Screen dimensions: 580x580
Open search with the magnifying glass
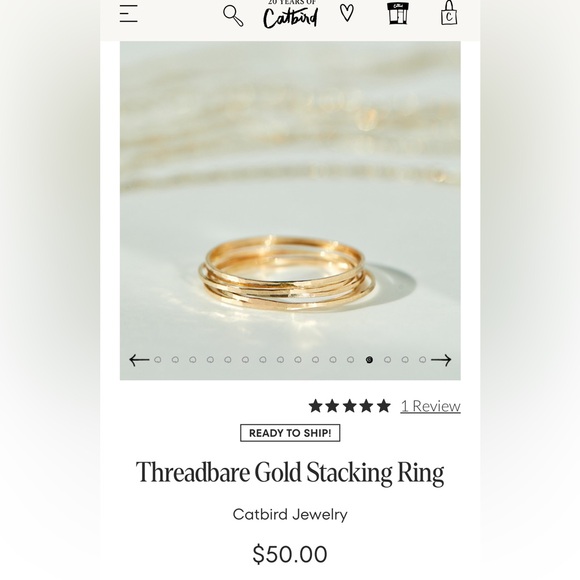tap(233, 16)
